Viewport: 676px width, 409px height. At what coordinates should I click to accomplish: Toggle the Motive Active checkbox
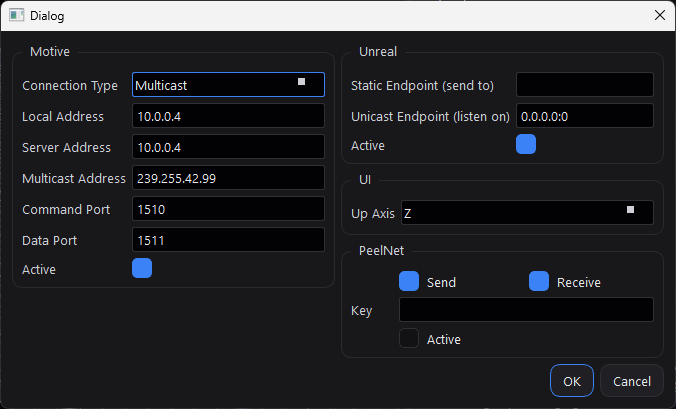pos(142,269)
